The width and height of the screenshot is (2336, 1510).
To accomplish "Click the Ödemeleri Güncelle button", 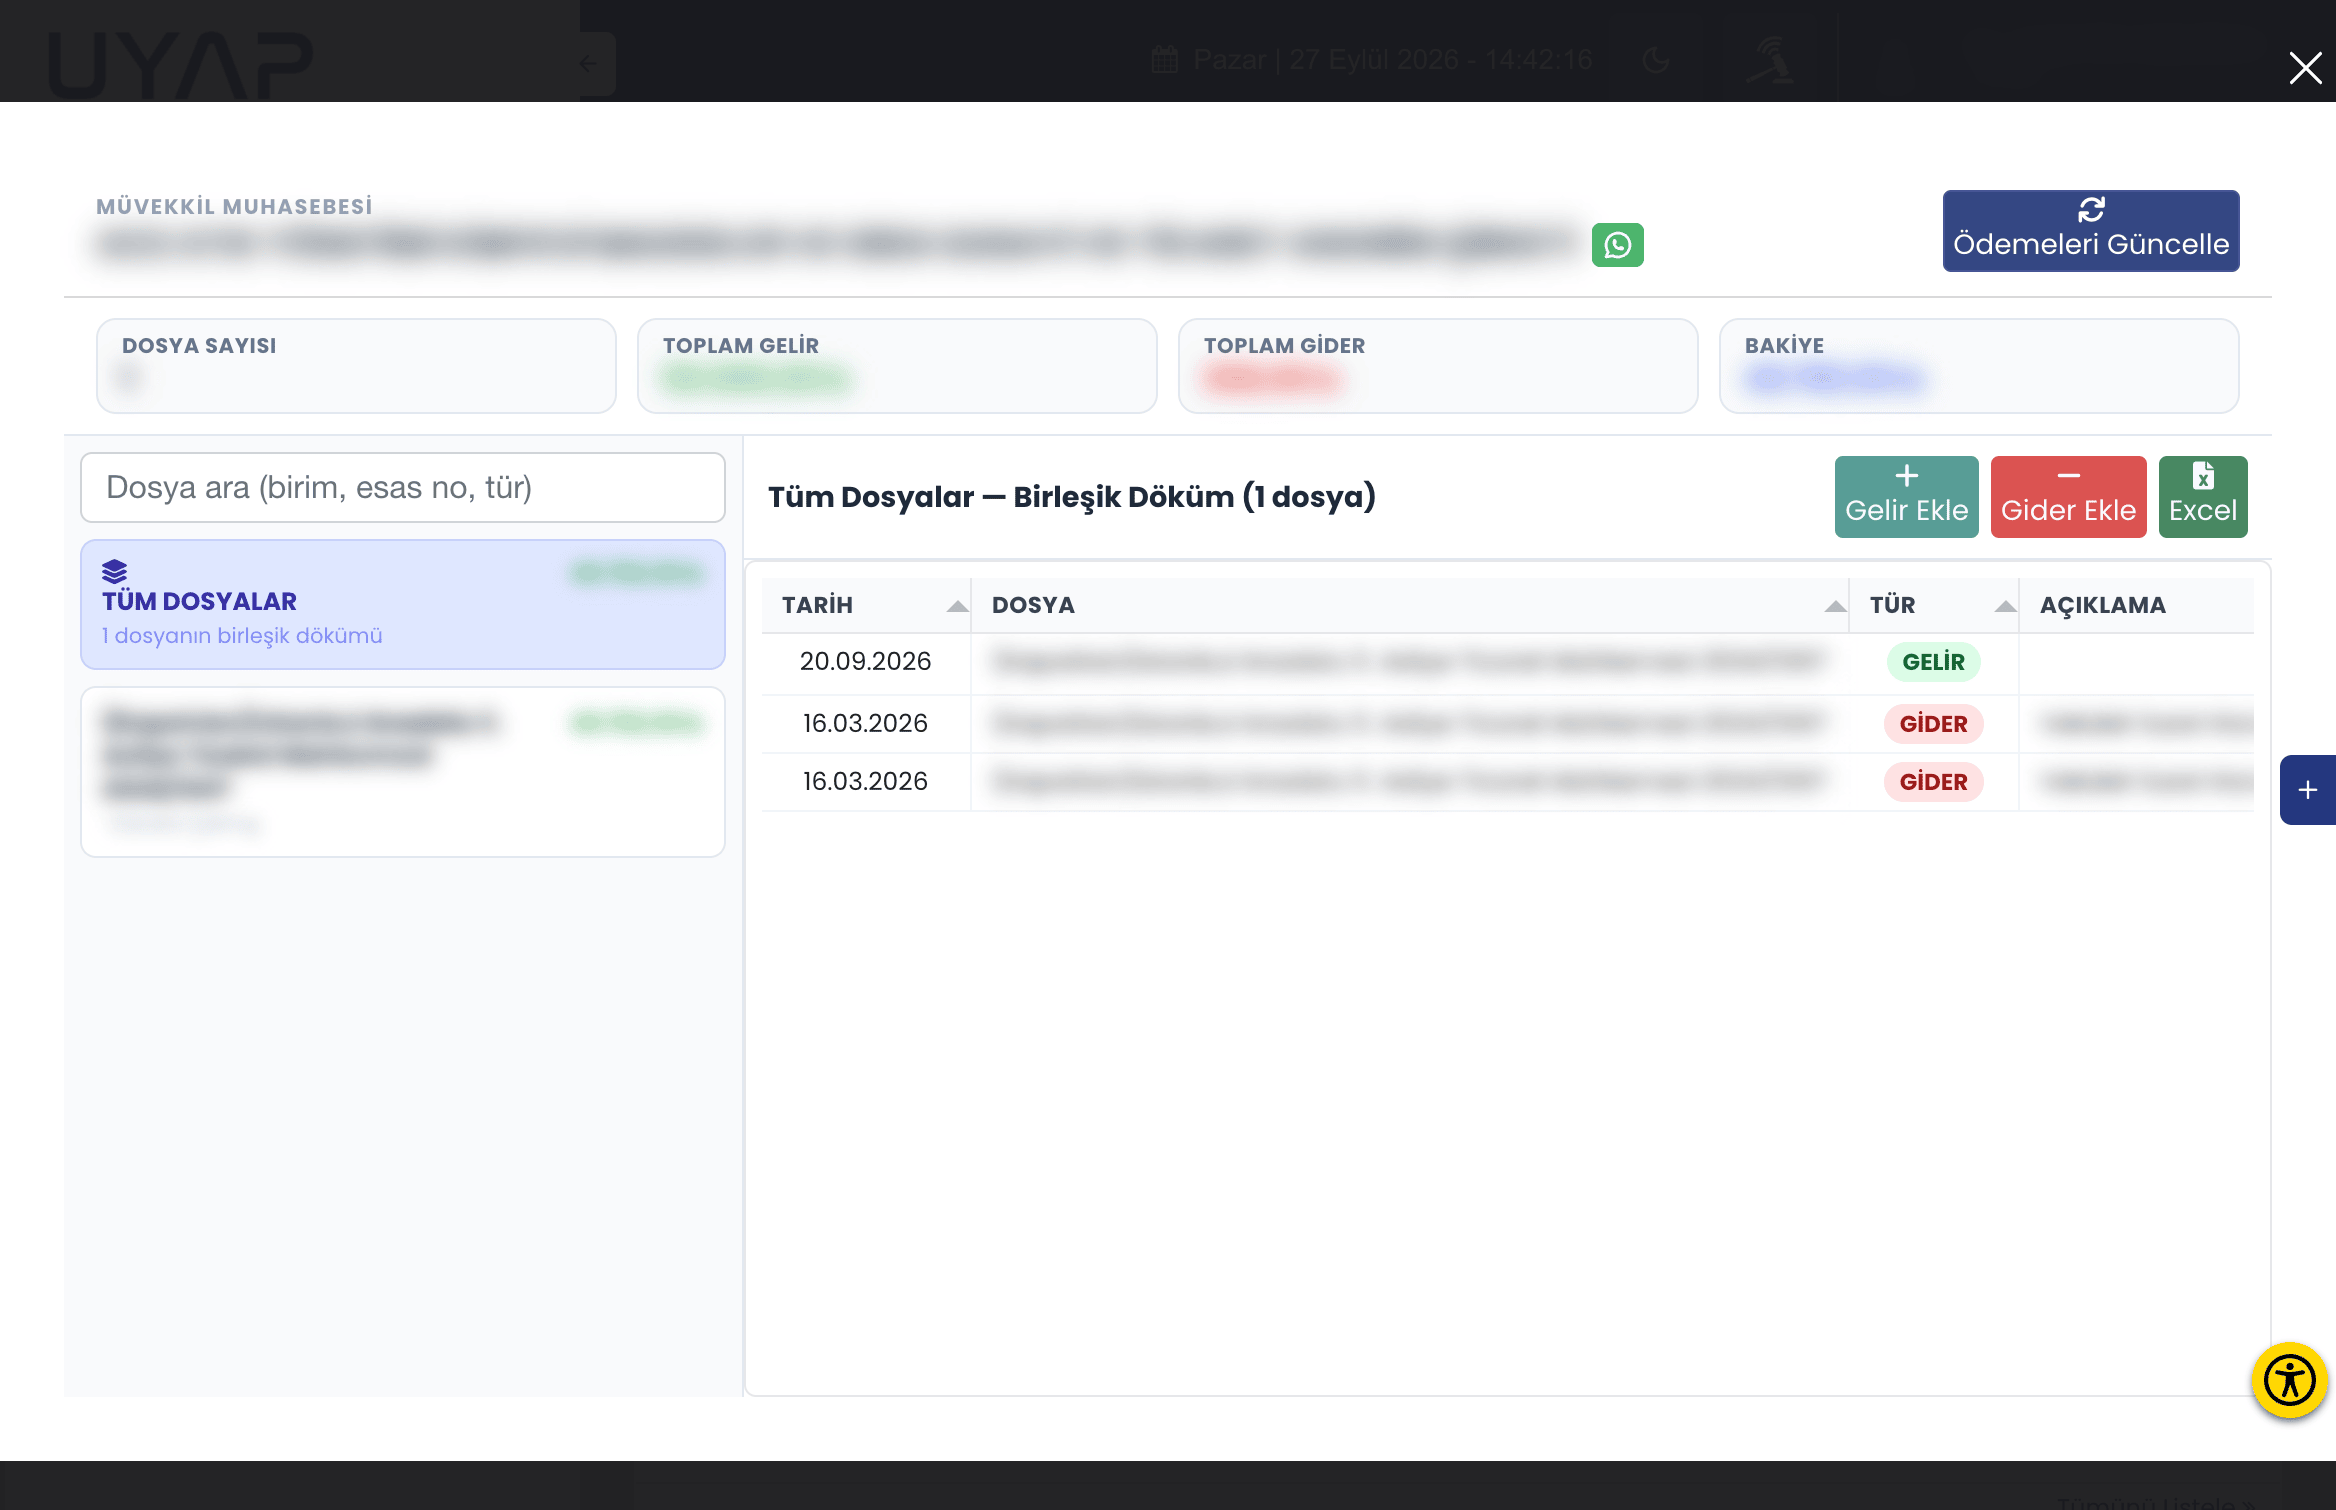I will (2090, 231).
